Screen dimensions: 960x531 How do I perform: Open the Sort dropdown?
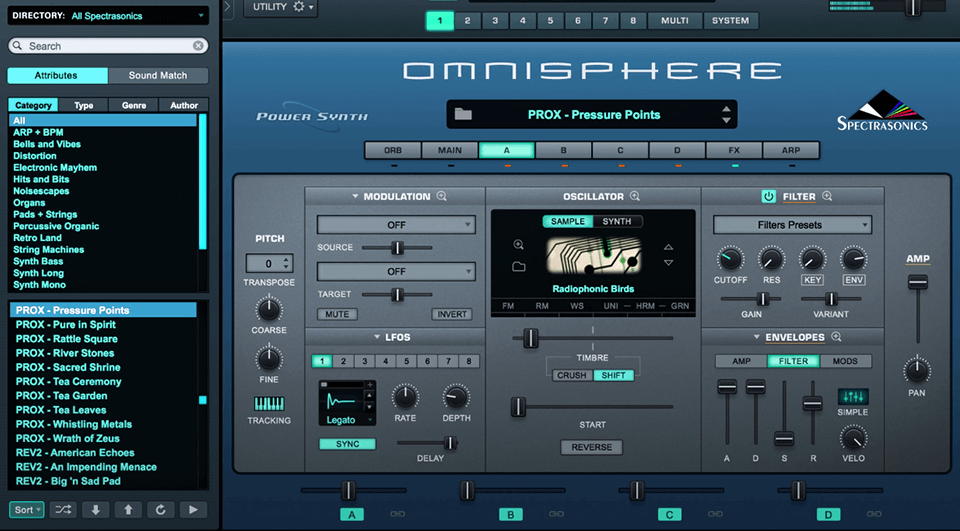tap(27, 510)
